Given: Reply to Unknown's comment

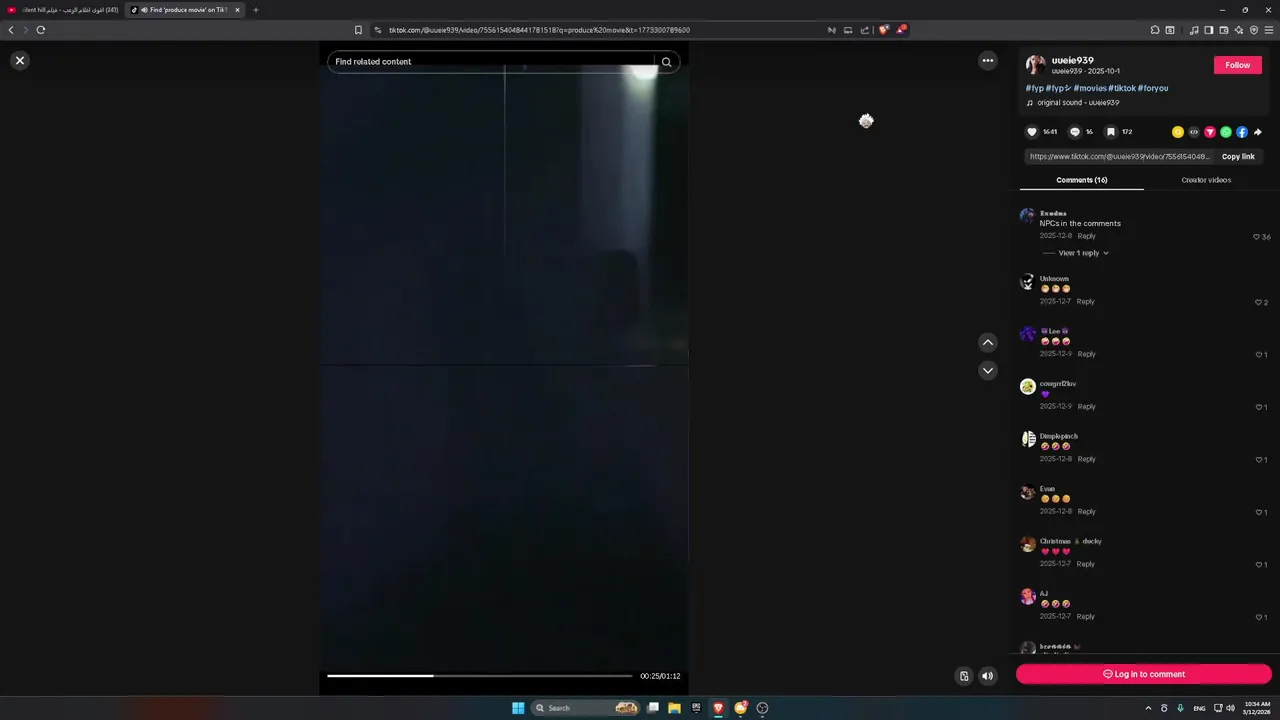Looking at the screenshot, I should [x=1086, y=301].
